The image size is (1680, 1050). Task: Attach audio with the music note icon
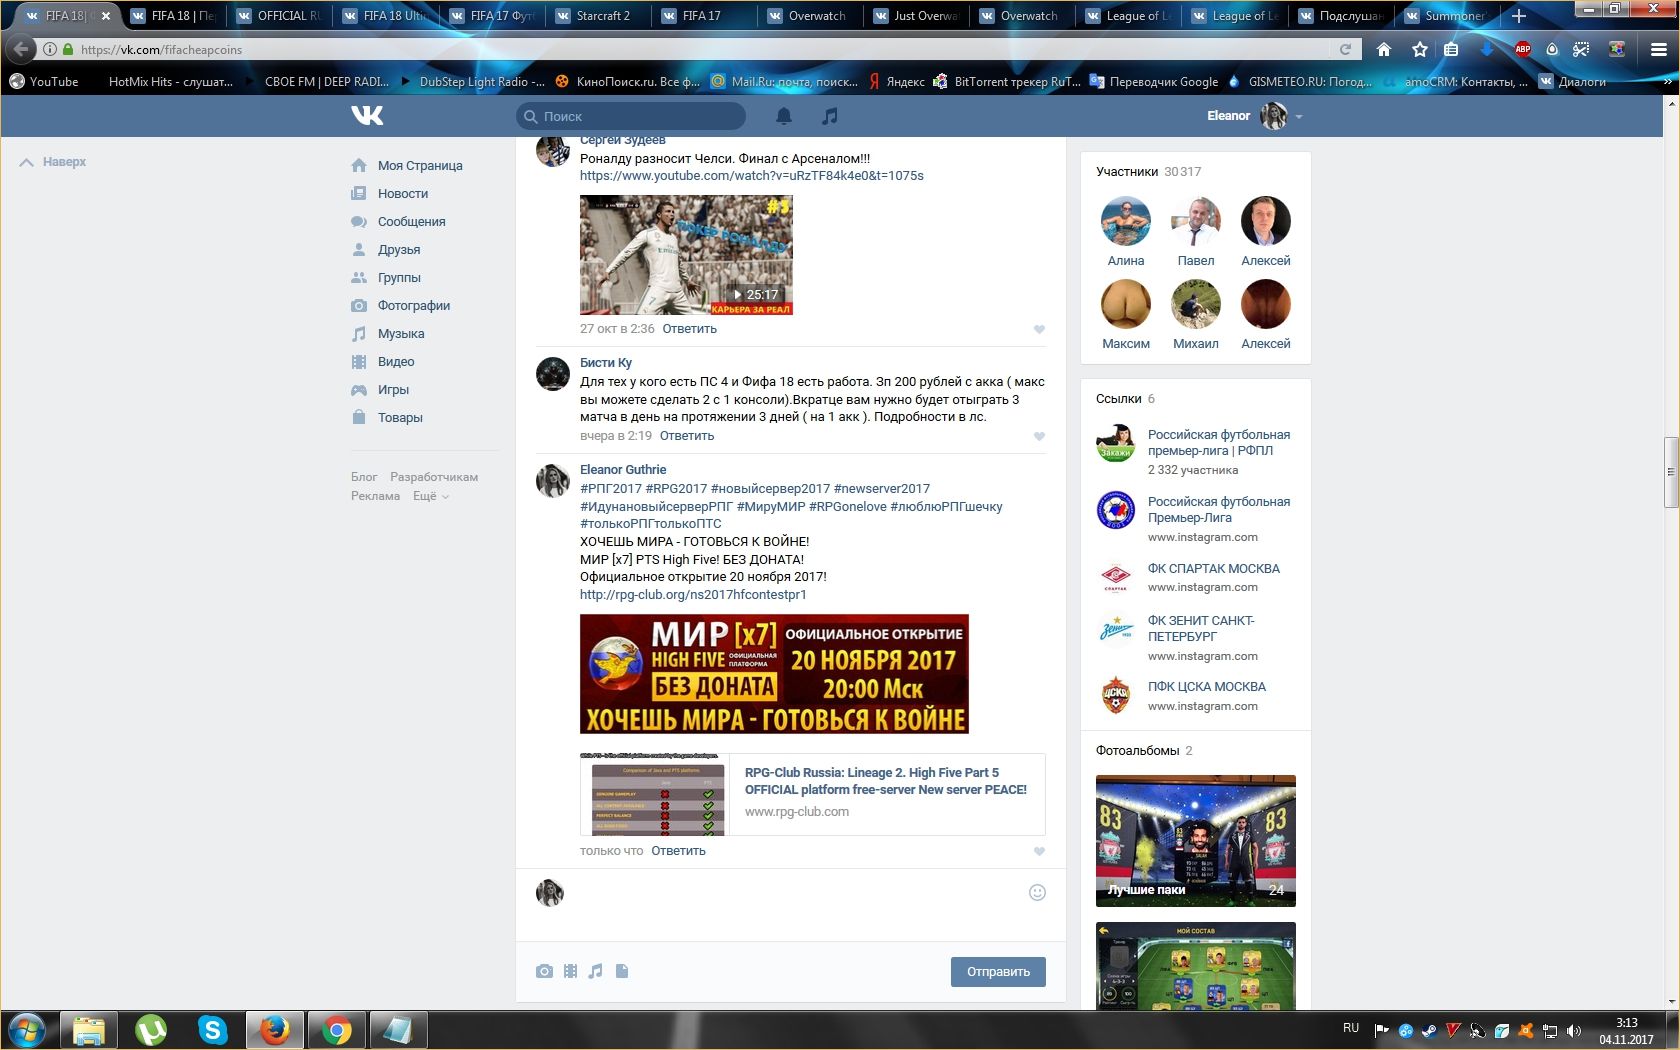coord(596,971)
